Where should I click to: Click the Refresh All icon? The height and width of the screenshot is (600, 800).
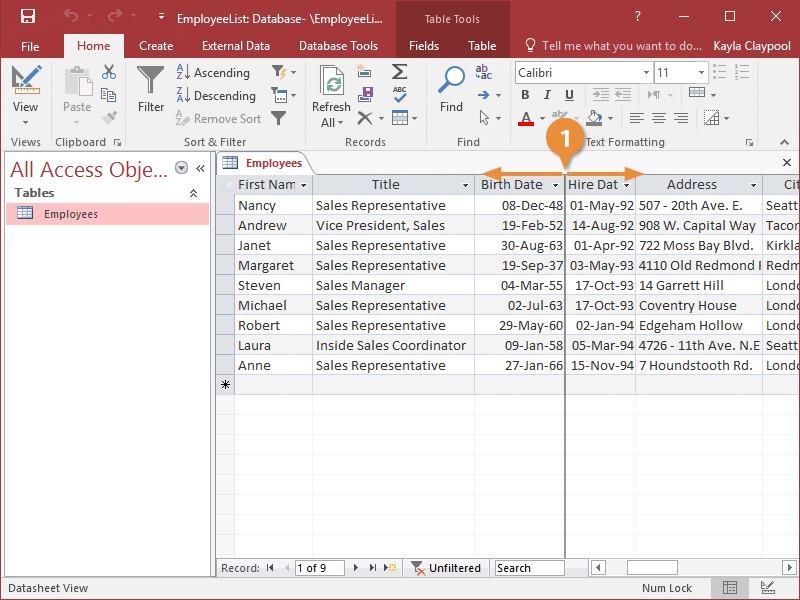(x=332, y=81)
